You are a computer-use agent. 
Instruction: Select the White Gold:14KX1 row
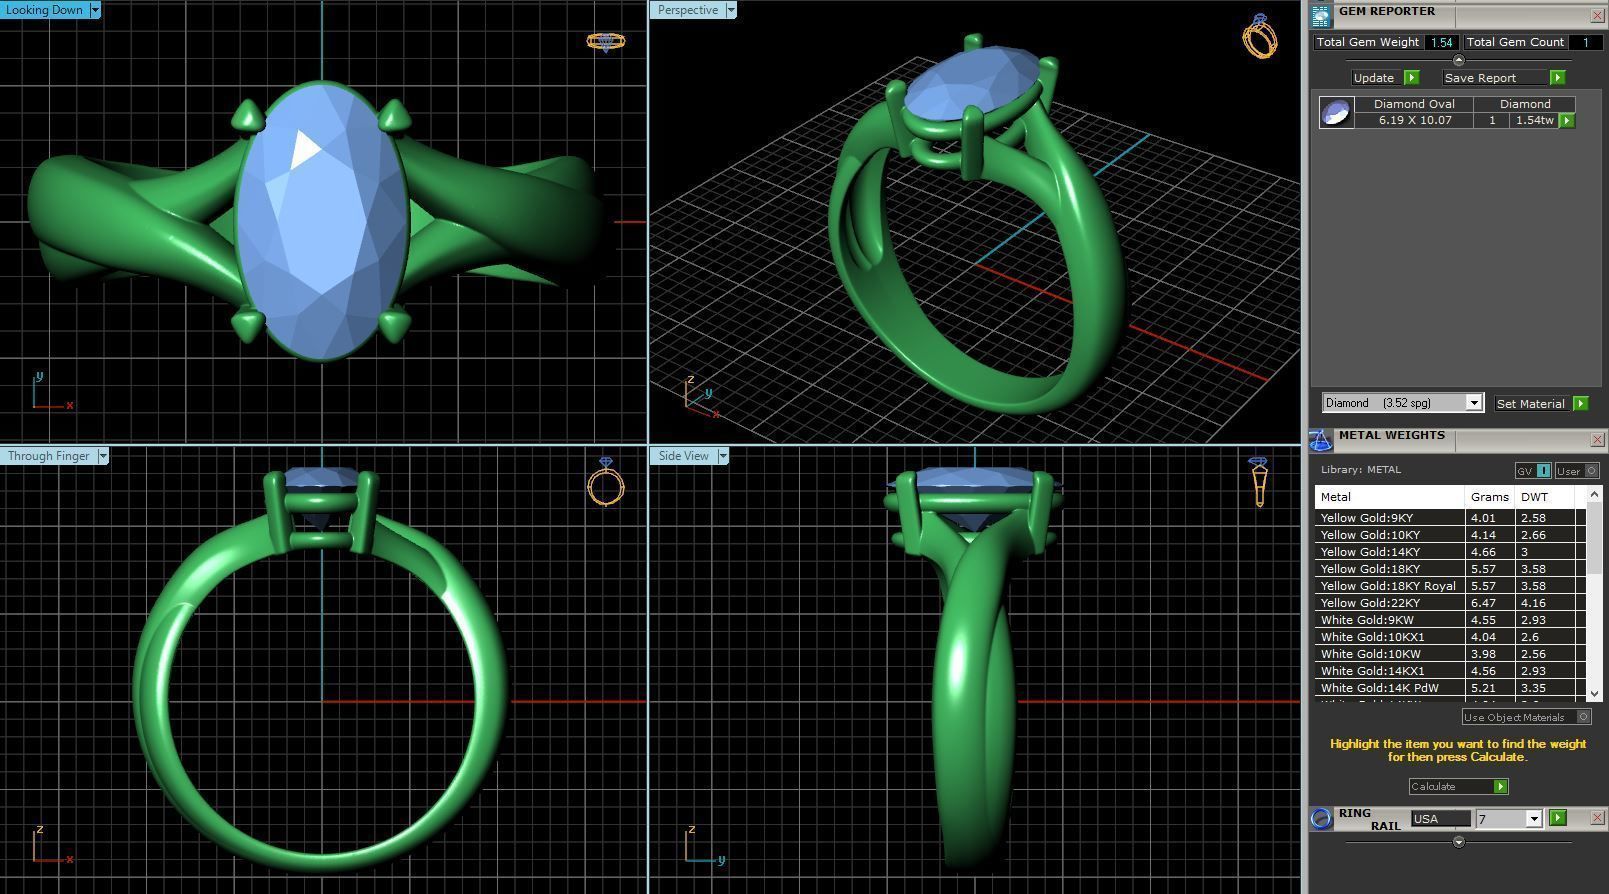click(1450, 671)
